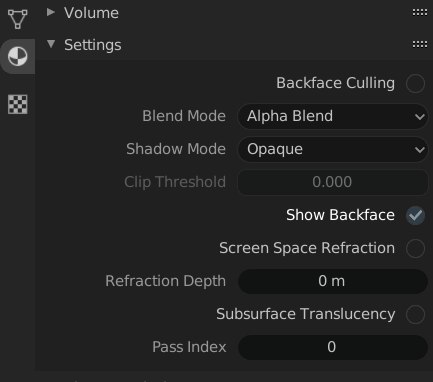
Task: Toggle the Subsurface Translucency checkbox
Action: pos(415,314)
